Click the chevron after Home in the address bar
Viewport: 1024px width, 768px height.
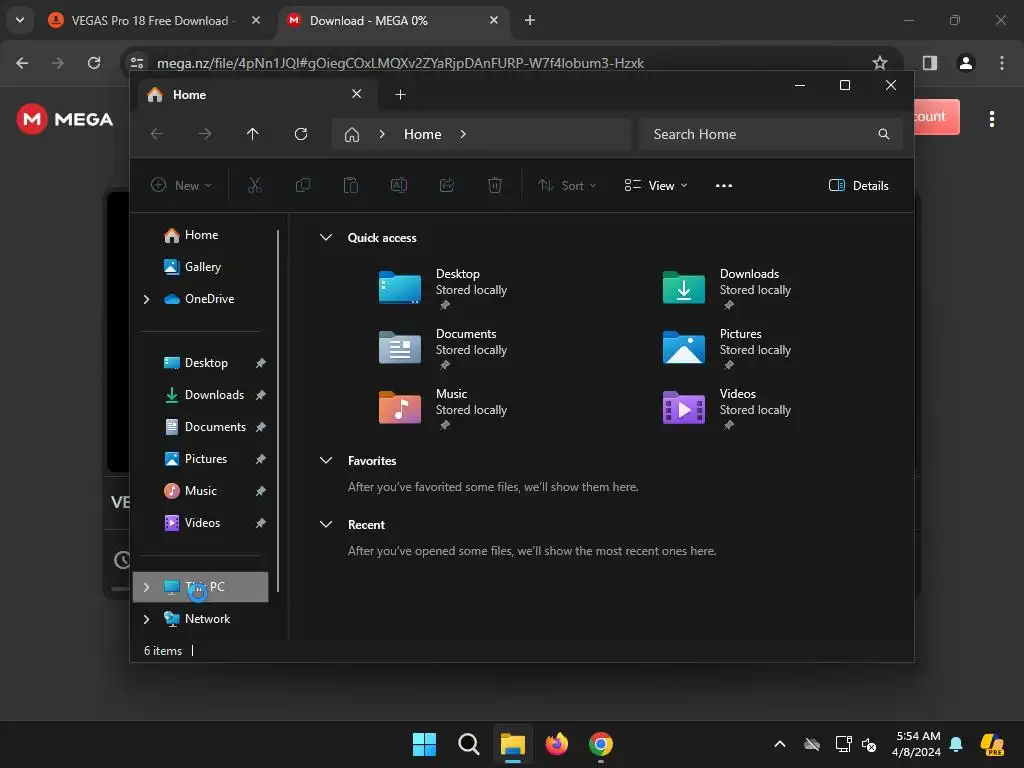click(463, 134)
